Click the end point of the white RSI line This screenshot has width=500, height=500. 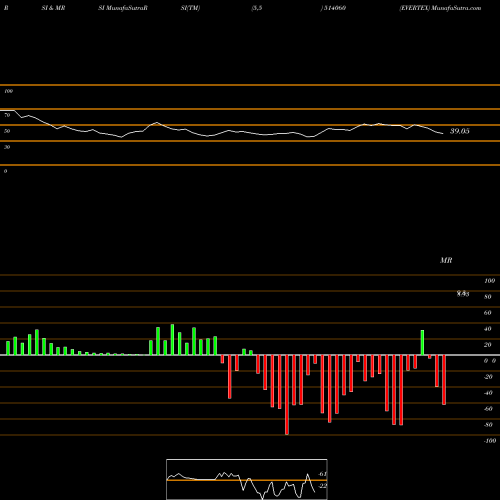(x=443, y=134)
